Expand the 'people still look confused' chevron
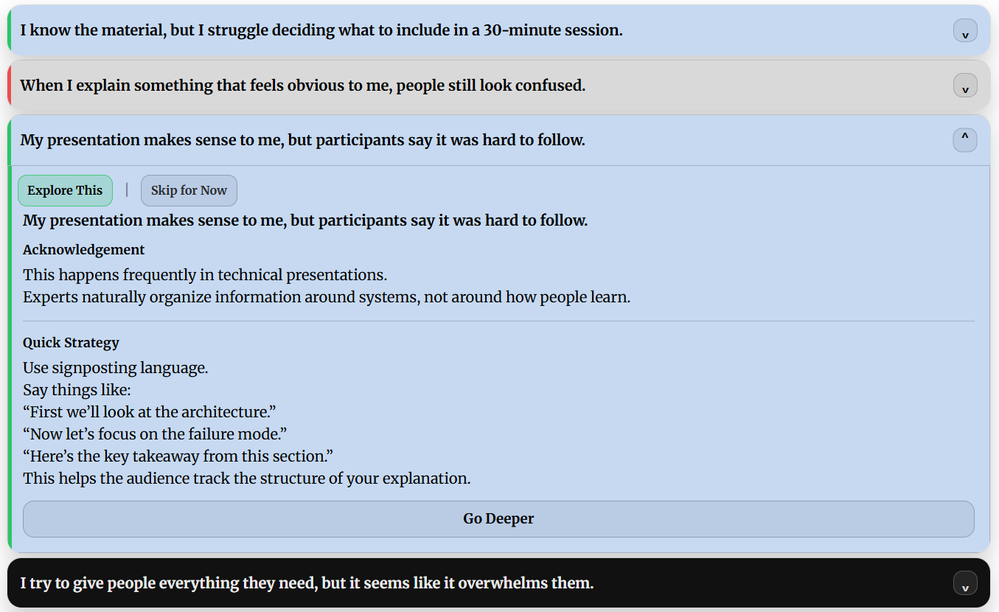The height and width of the screenshot is (612, 999). click(964, 86)
